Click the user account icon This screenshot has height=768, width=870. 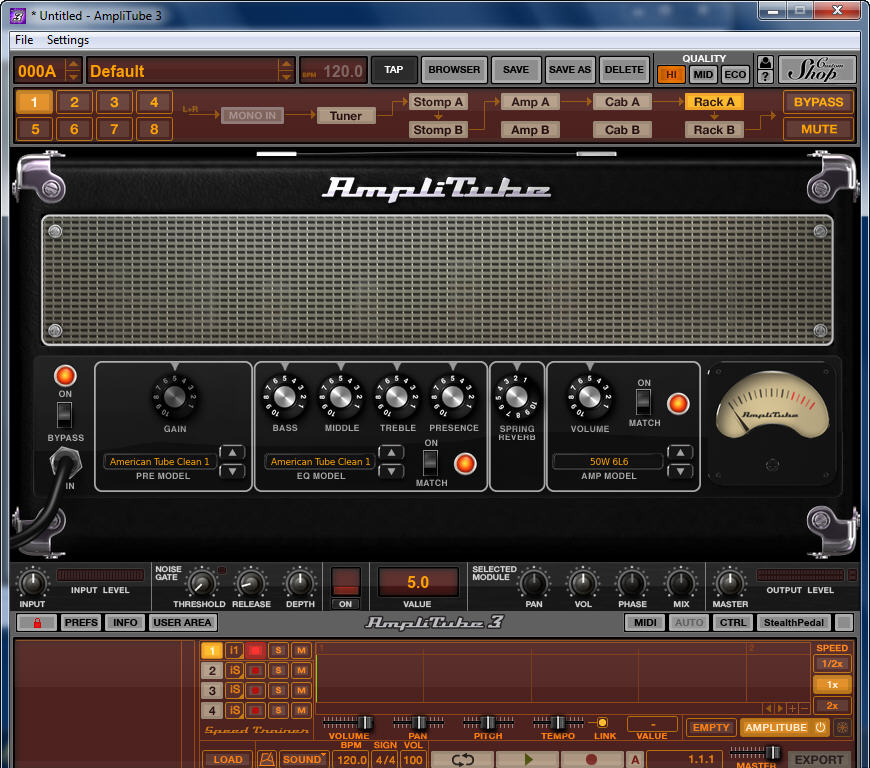[x=765, y=62]
